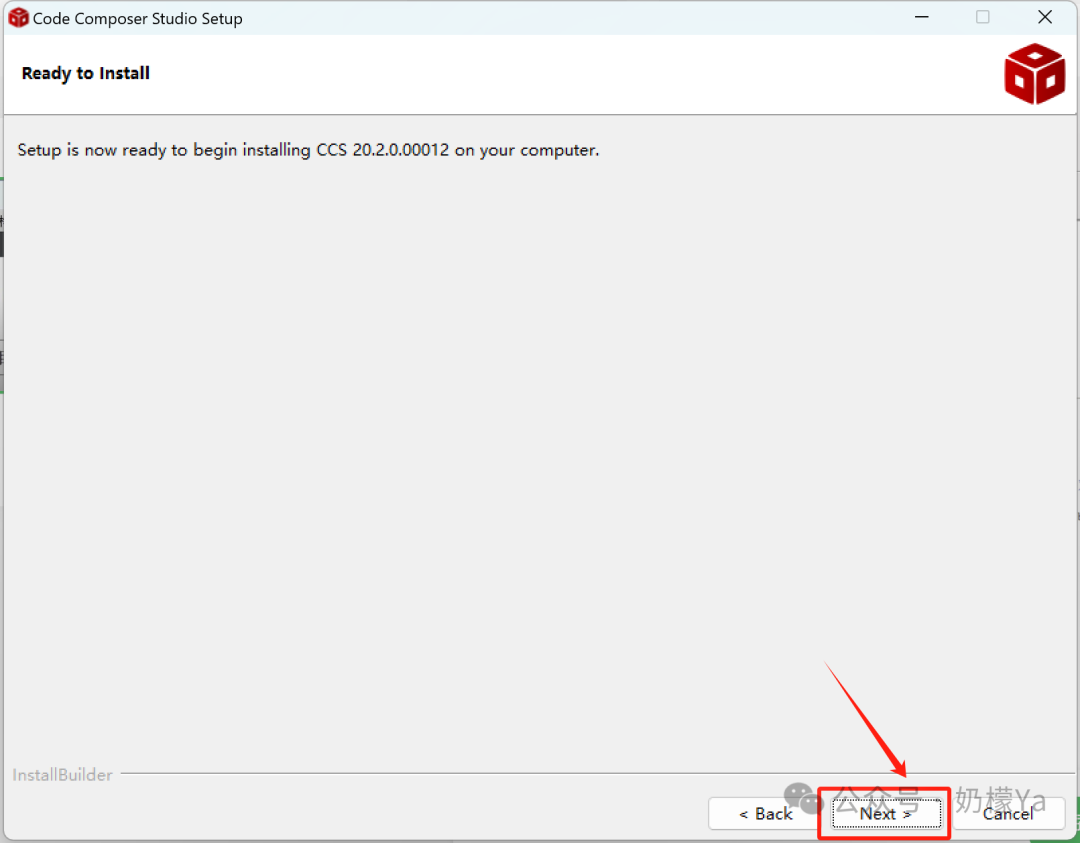Viewport: 1080px width, 843px height.
Task: Click the InstallBuilder label
Action: tap(62, 775)
